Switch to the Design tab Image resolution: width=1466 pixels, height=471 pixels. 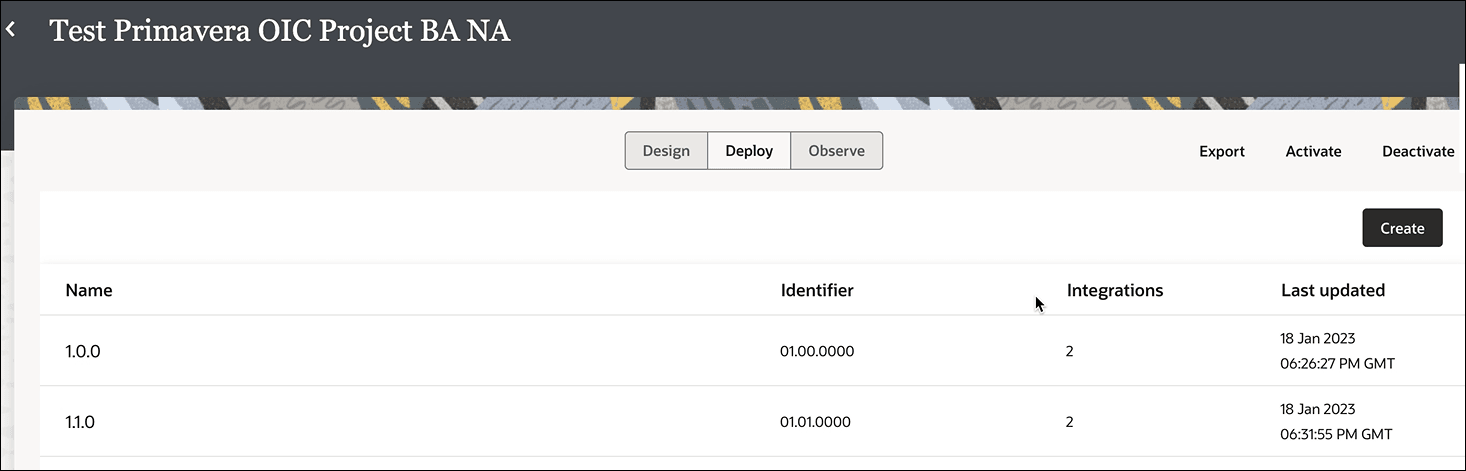666,151
